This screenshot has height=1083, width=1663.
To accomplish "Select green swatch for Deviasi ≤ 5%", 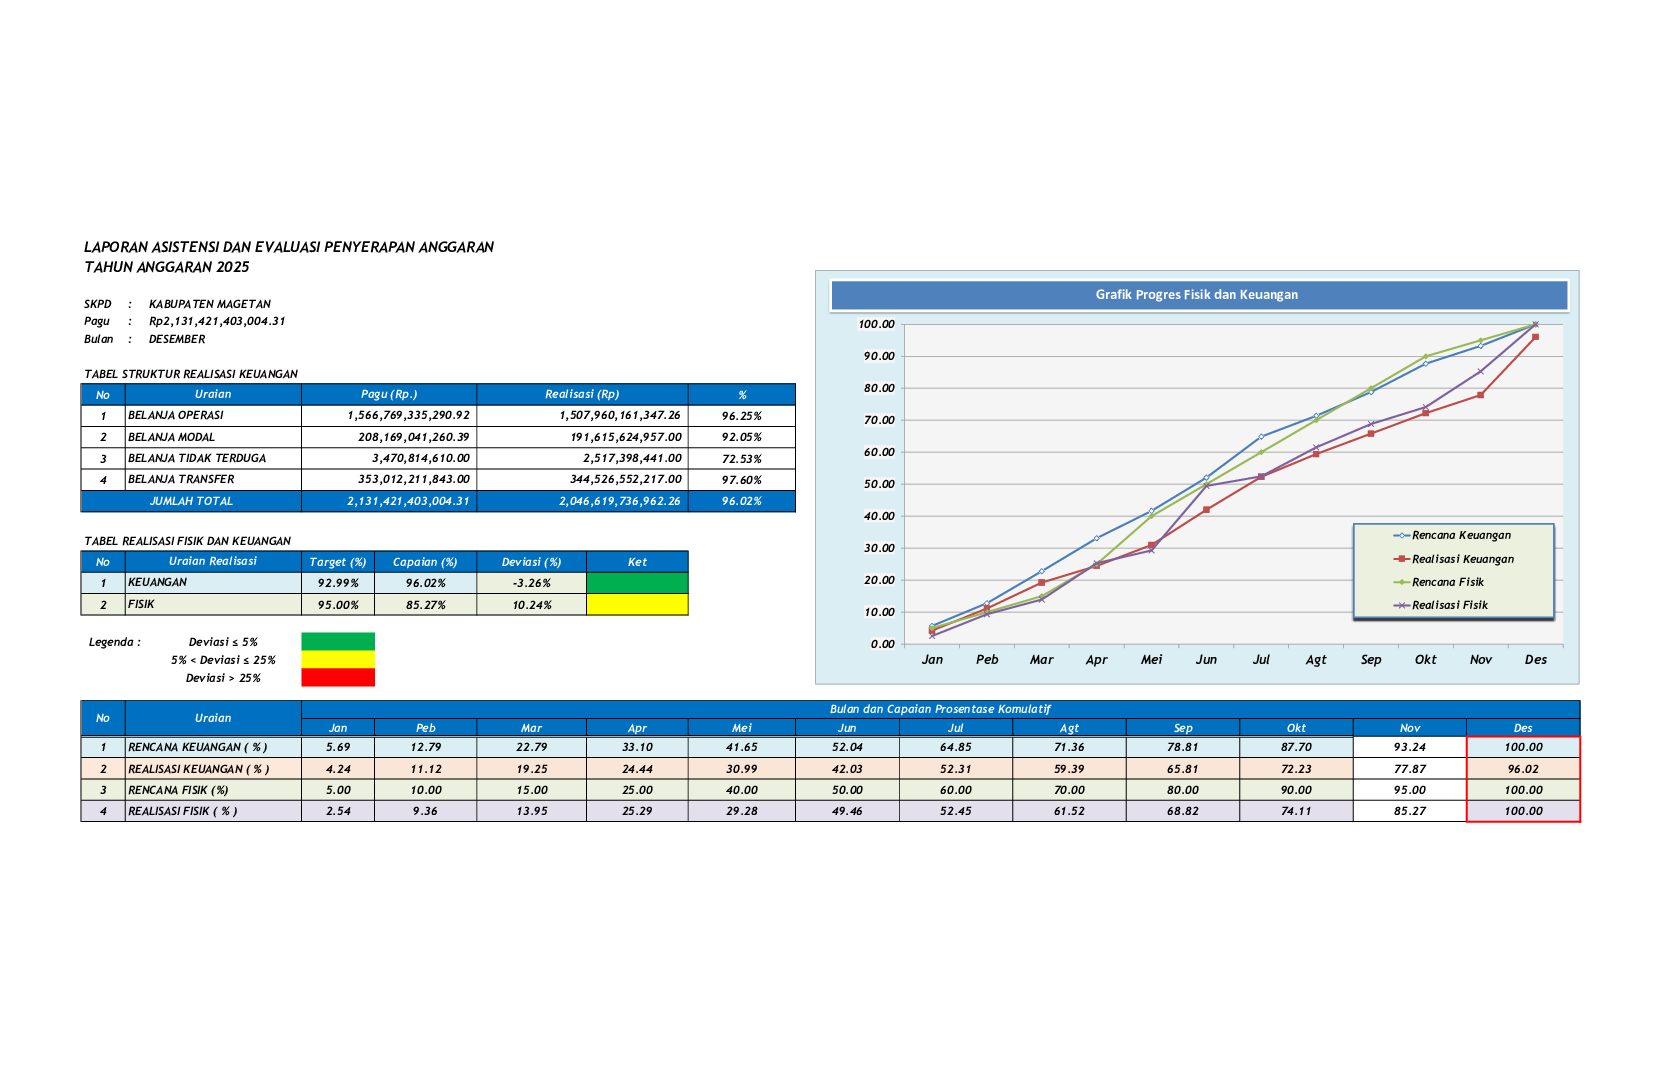I will (338, 642).
